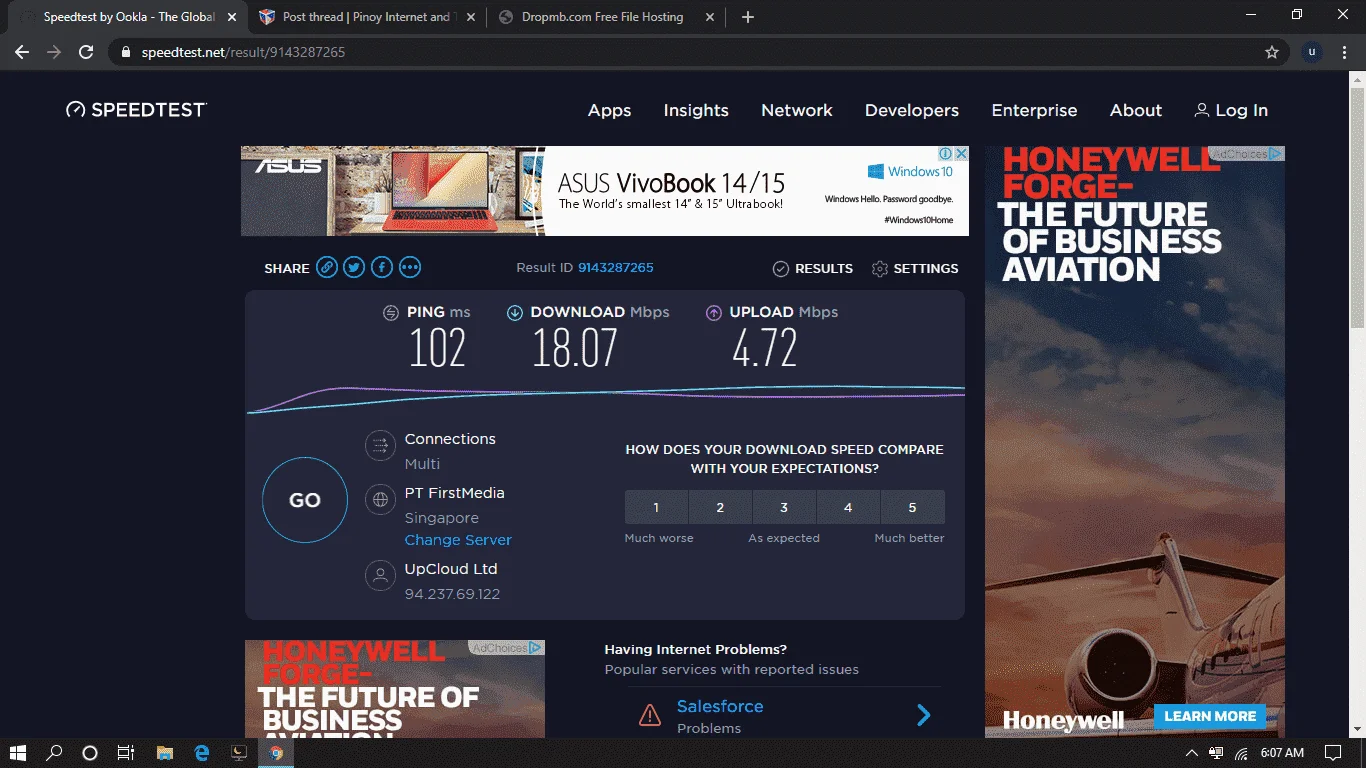Open the Windows Start menu
The height and width of the screenshot is (768, 1366).
18,753
